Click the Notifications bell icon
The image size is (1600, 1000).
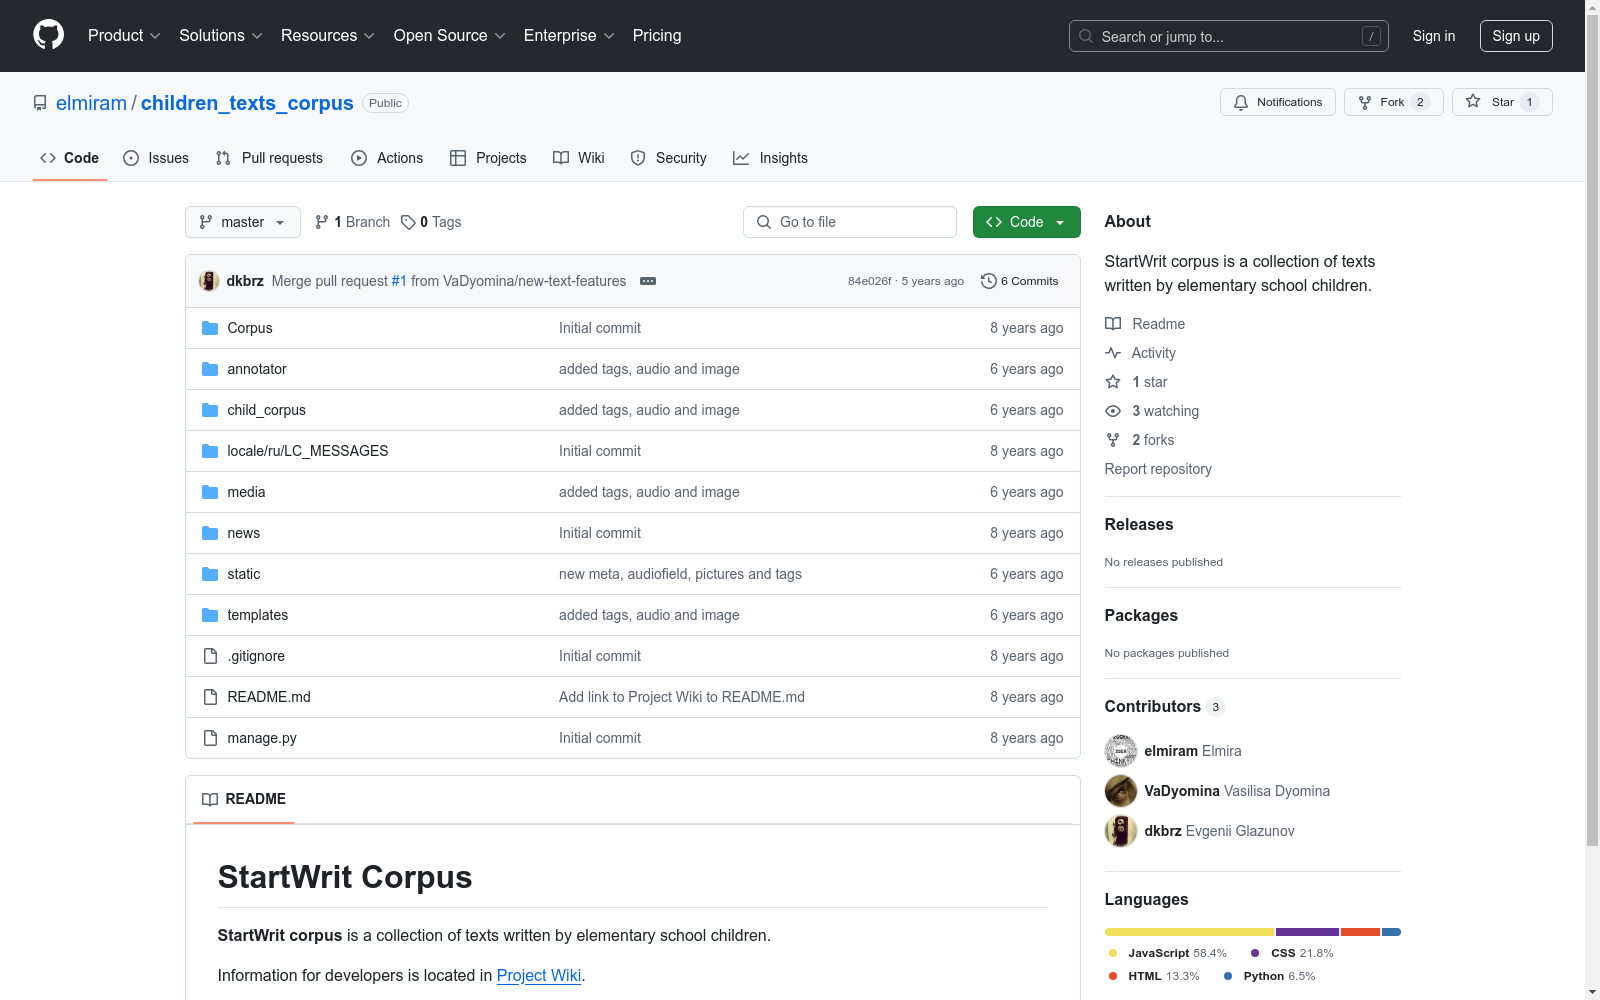[1241, 102]
